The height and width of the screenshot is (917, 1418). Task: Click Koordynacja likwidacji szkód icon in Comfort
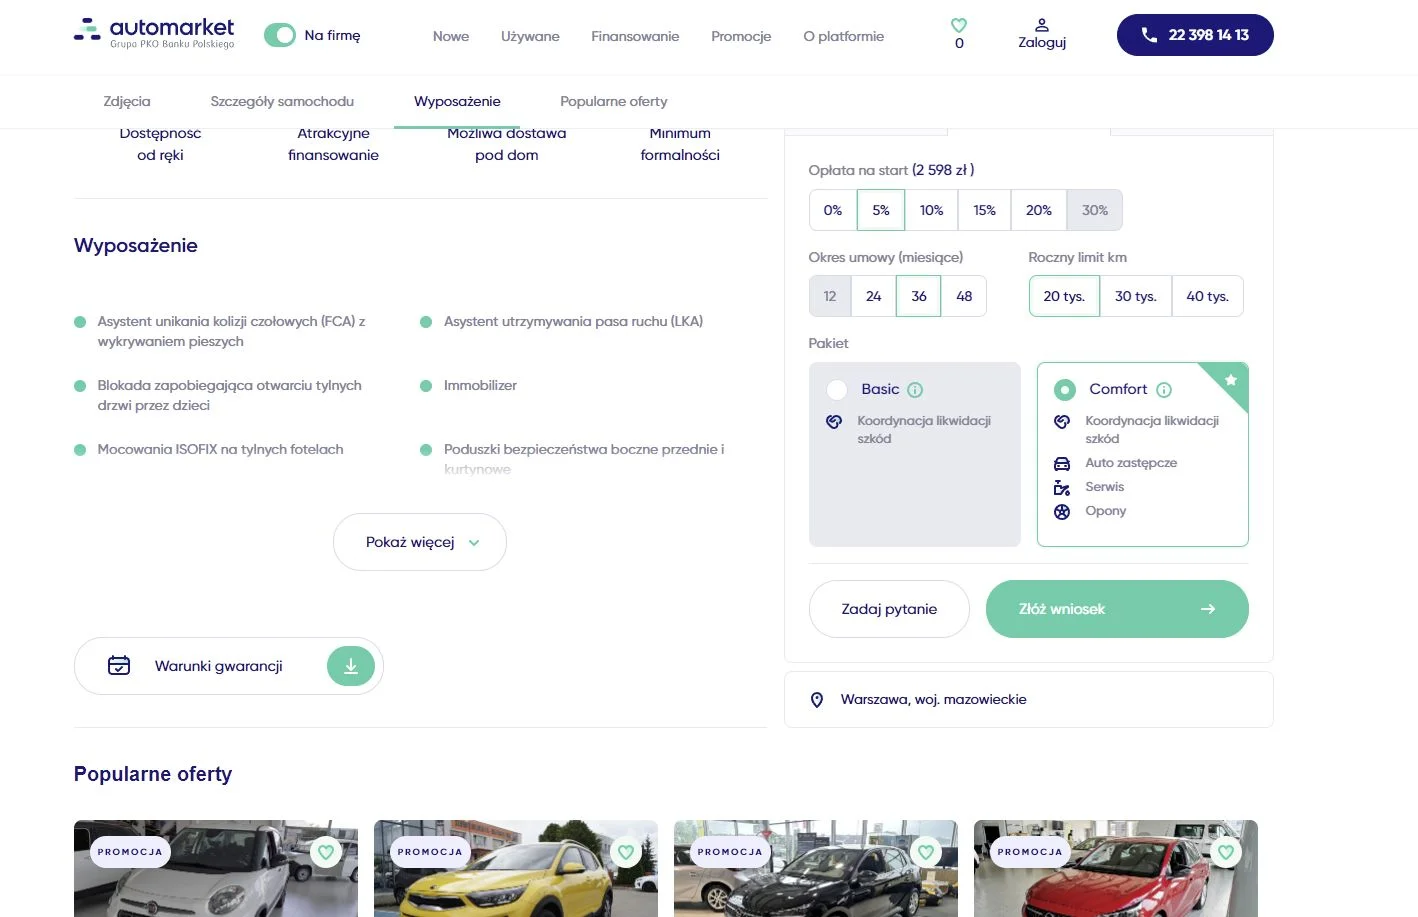(1062, 422)
